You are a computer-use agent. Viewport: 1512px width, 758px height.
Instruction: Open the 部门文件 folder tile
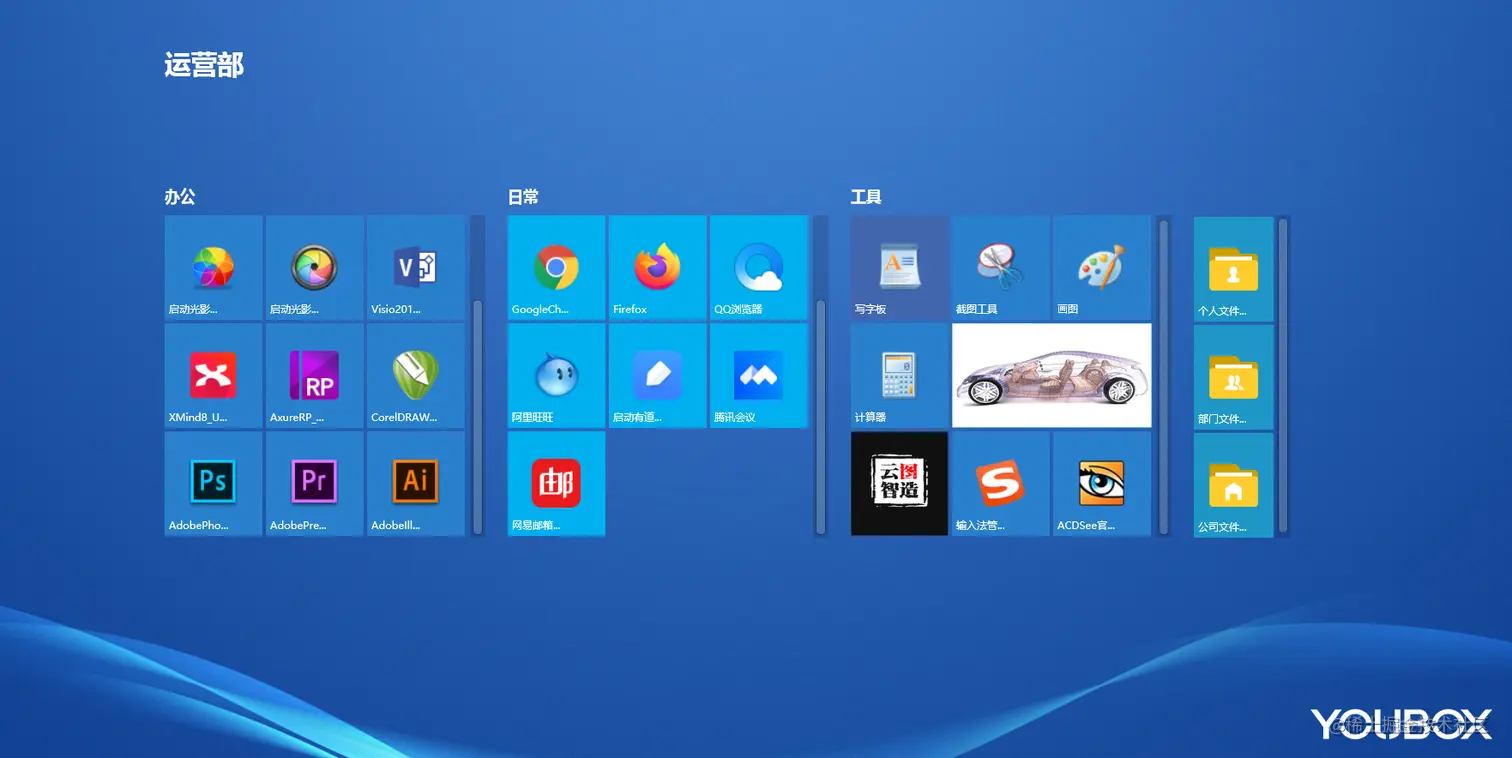[x=1234, y=377]
